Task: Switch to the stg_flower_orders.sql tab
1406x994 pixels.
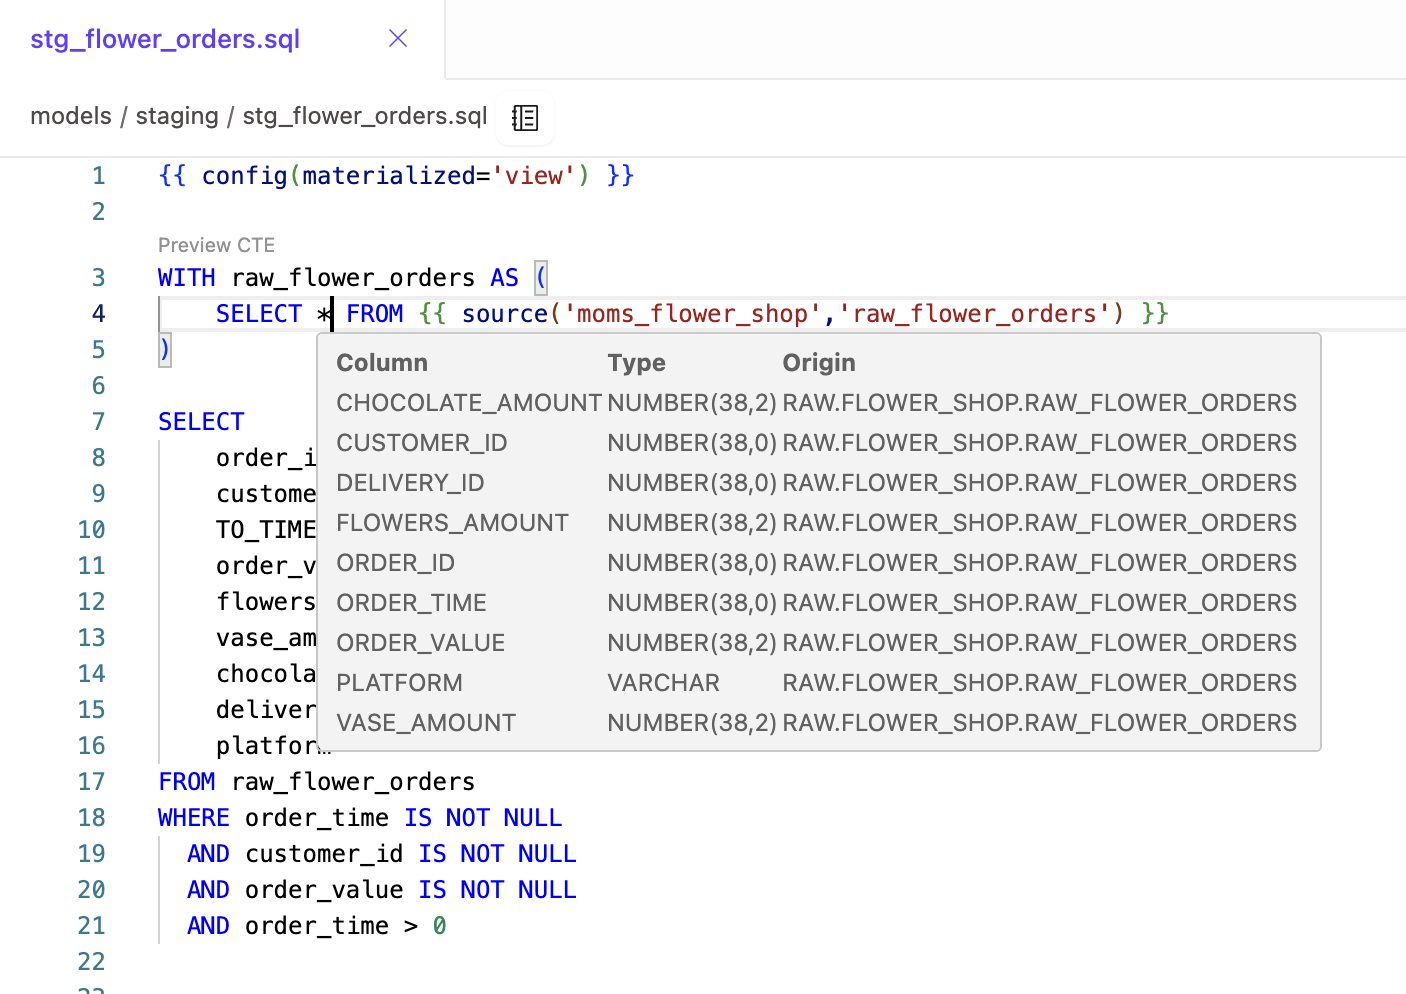Action: (x=164, y=38)
